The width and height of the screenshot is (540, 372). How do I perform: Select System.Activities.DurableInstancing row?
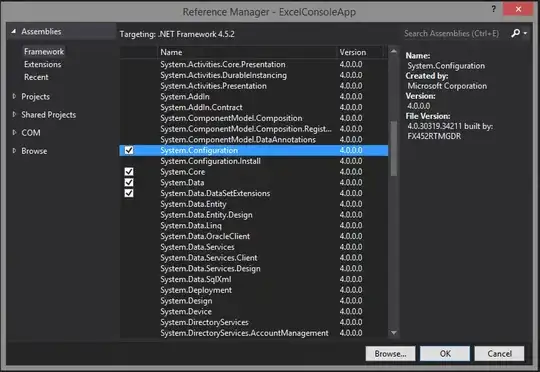coord(253,75)
